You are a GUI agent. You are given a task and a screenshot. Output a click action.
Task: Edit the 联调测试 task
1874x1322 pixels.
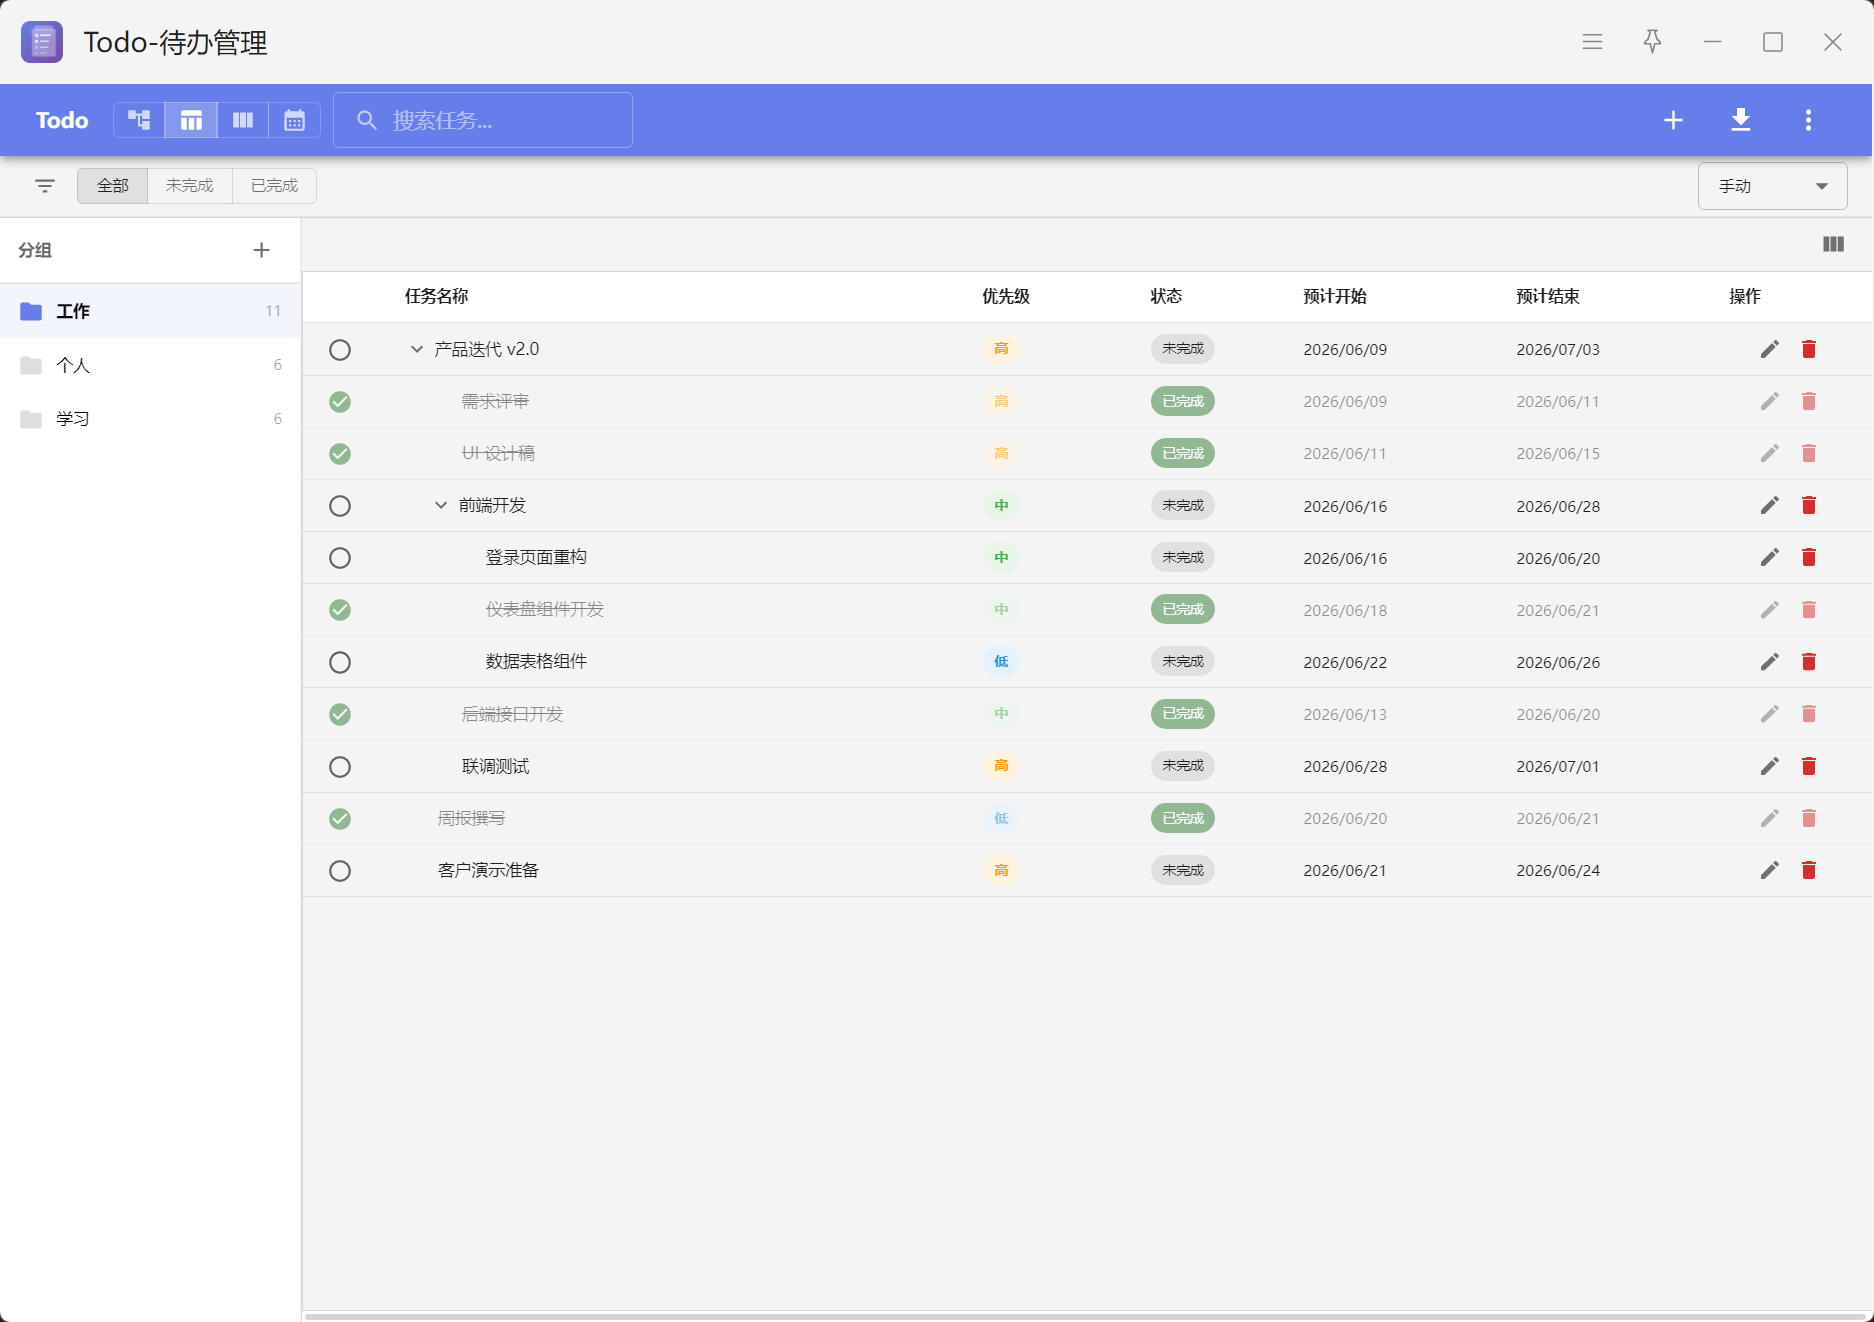[x=1770, y=766]
